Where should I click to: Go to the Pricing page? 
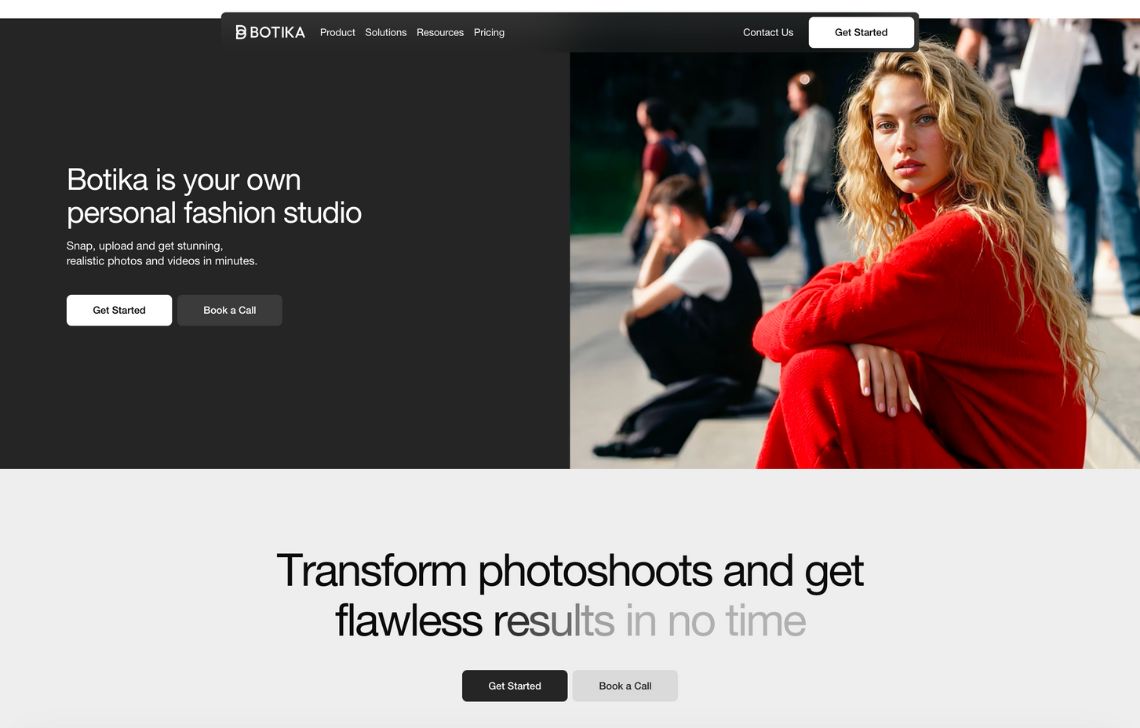(x=489, y=32)
